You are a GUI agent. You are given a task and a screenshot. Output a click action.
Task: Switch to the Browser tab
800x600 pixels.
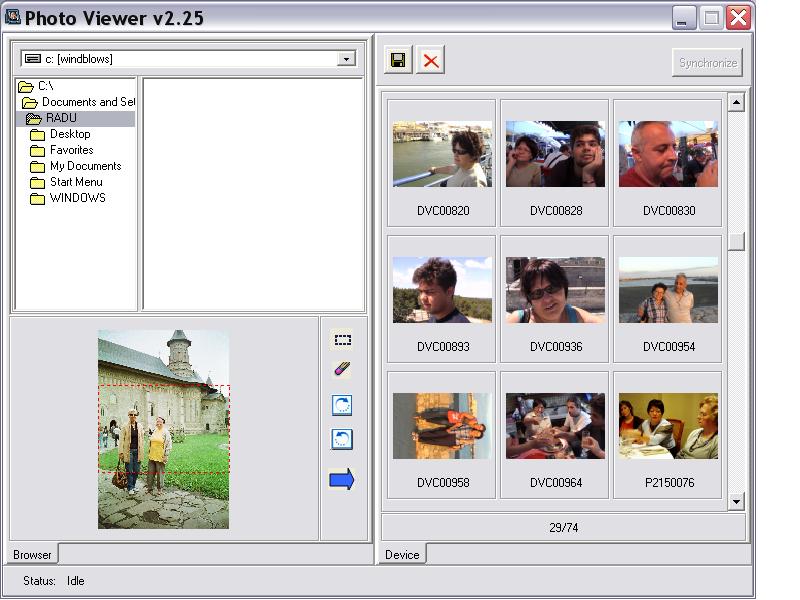point(32,554)
